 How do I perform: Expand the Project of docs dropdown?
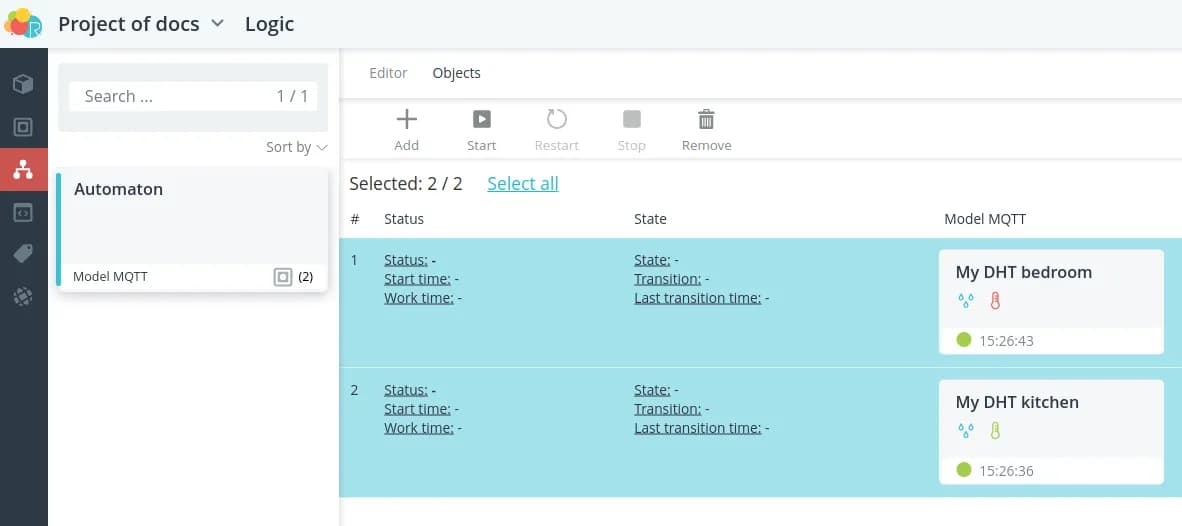(x=217, y=24)
